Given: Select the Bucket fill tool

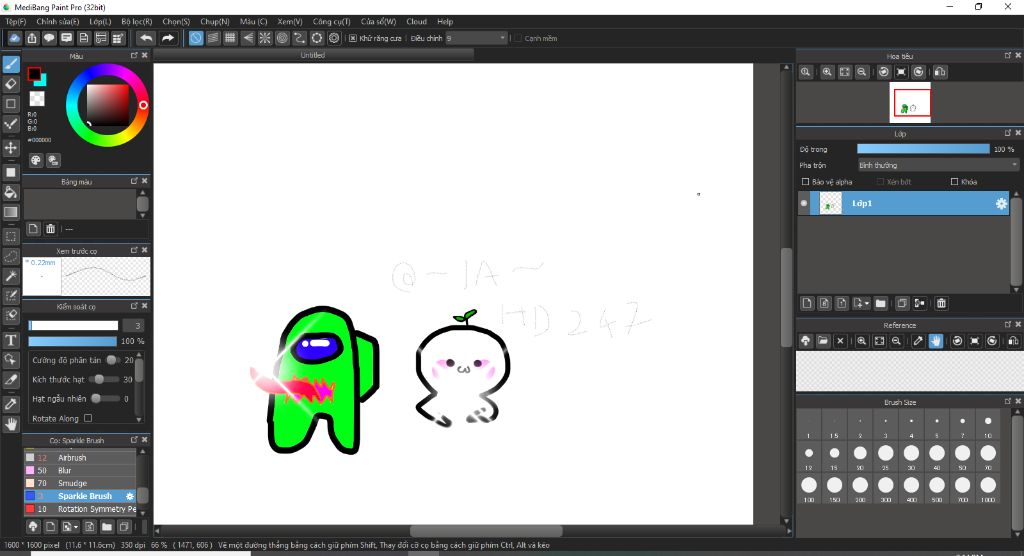Looking at the screenshot, I should tap(11, 192).
